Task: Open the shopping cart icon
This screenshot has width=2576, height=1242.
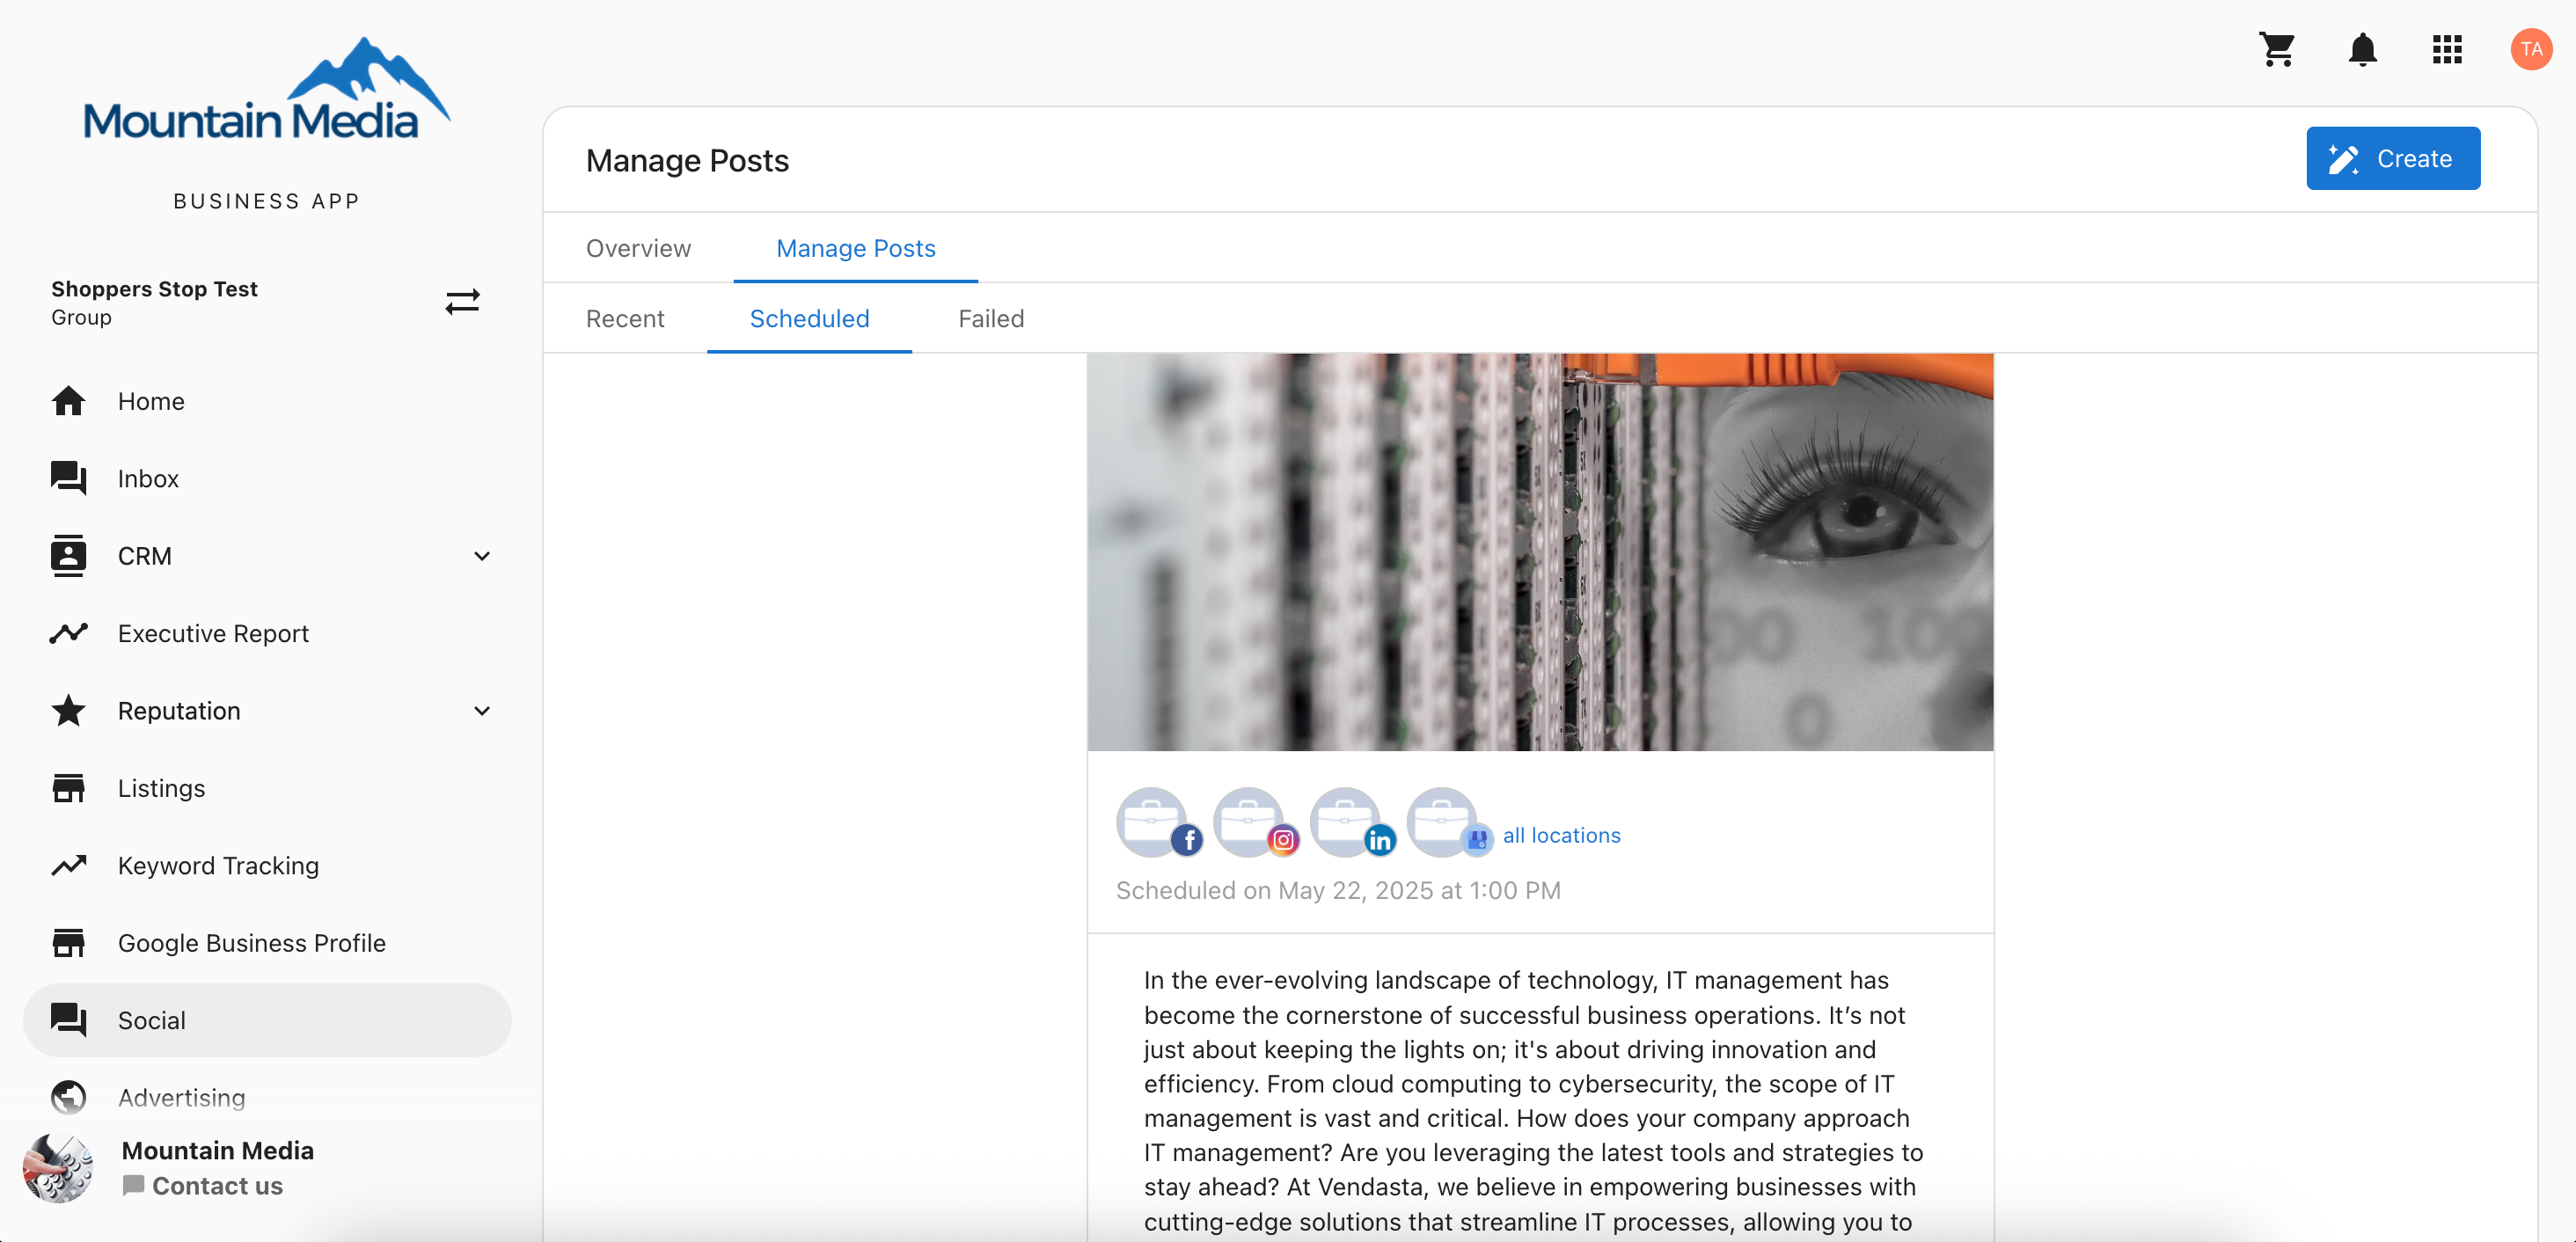Action: coord(2277,49)
